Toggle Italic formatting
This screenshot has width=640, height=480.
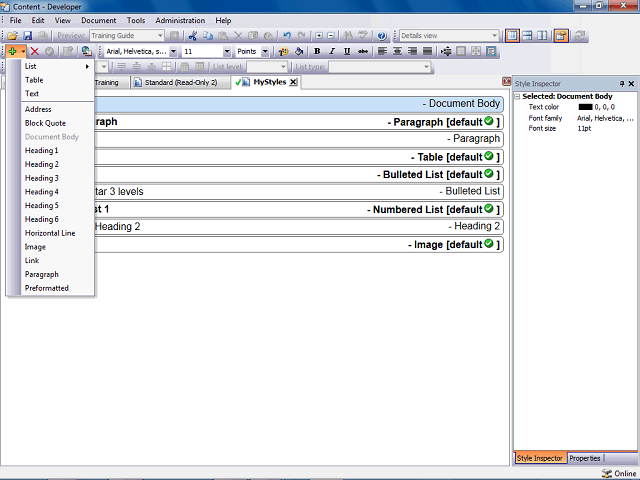tap(332, 51)
